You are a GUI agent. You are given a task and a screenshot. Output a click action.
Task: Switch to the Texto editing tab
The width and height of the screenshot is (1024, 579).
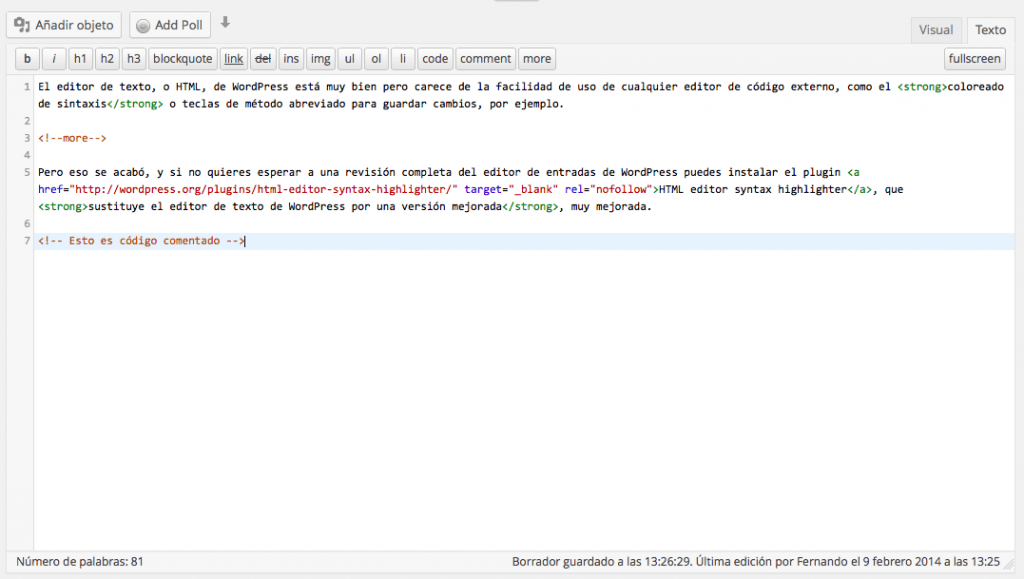tap(989, 29)
